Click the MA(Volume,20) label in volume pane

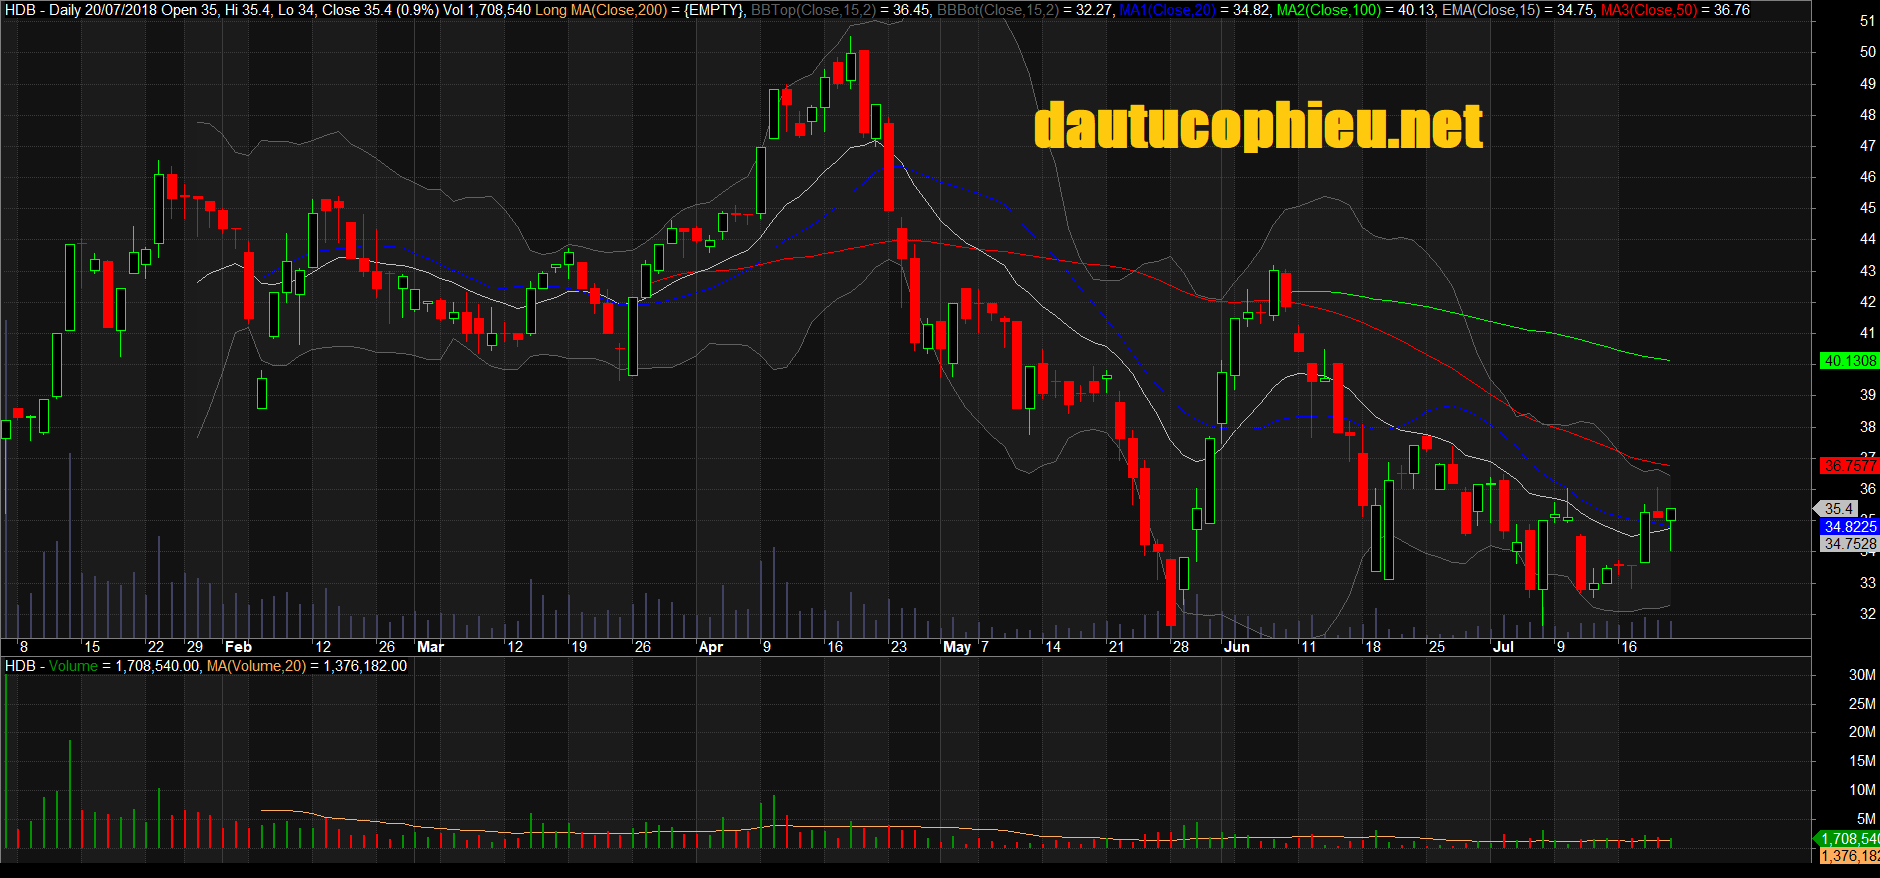[256, 666]
